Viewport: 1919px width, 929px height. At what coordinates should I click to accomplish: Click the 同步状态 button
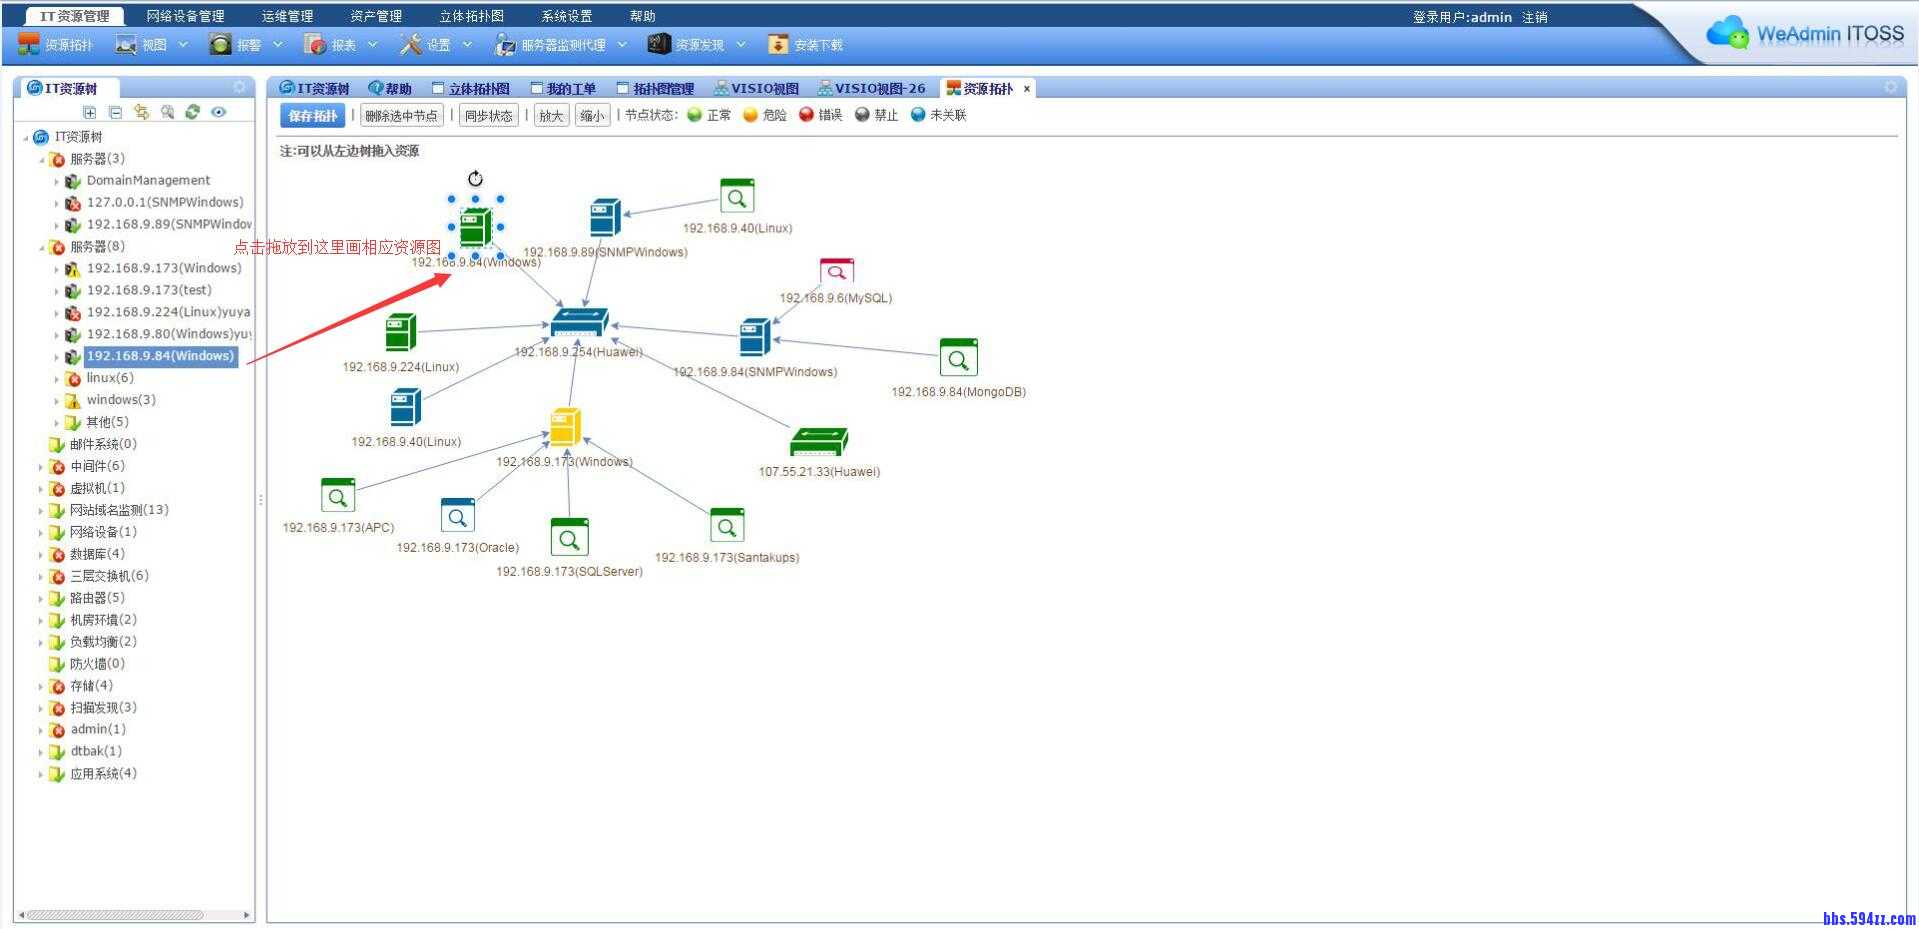488,116
